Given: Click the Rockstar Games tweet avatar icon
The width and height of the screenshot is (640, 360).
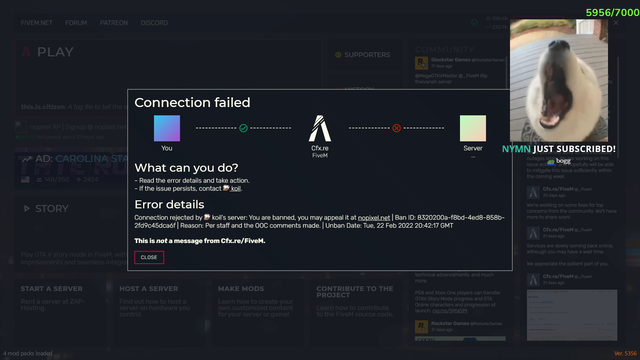Looking at the screenshot, I should pos(421,63).
